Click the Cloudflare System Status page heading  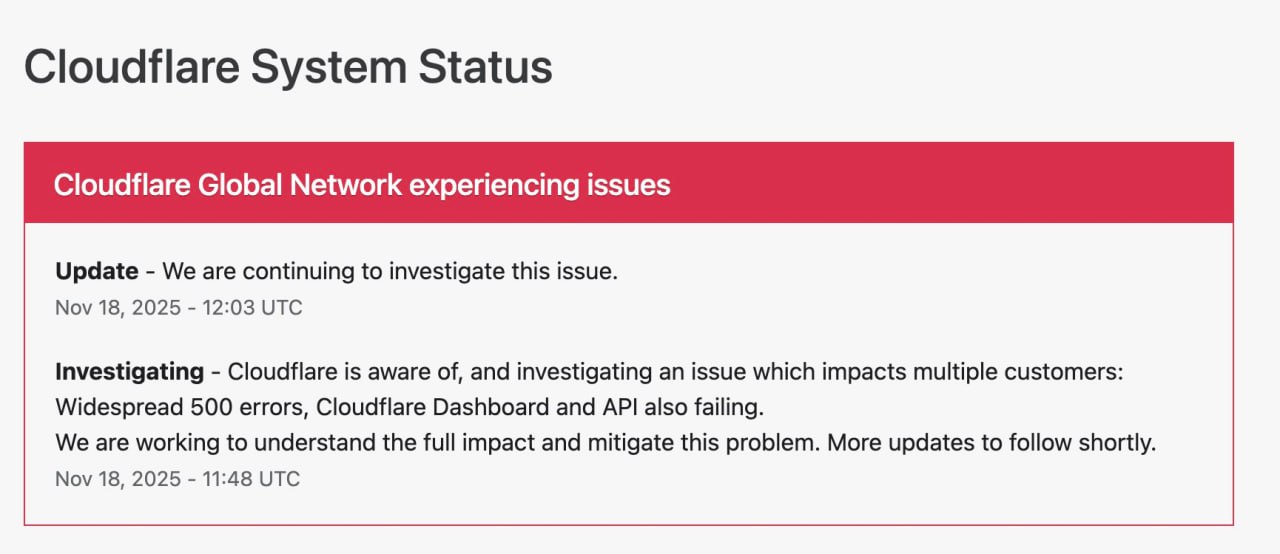coord(288,68)
